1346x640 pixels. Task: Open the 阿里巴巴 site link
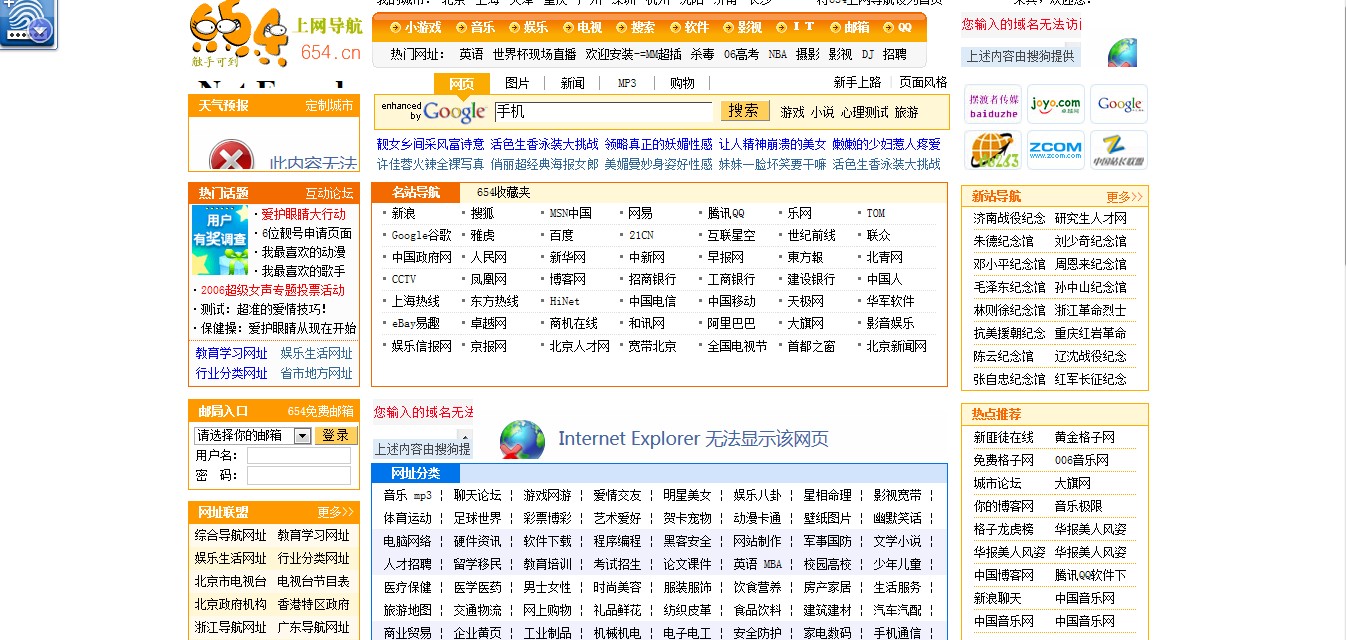(732, 323)
